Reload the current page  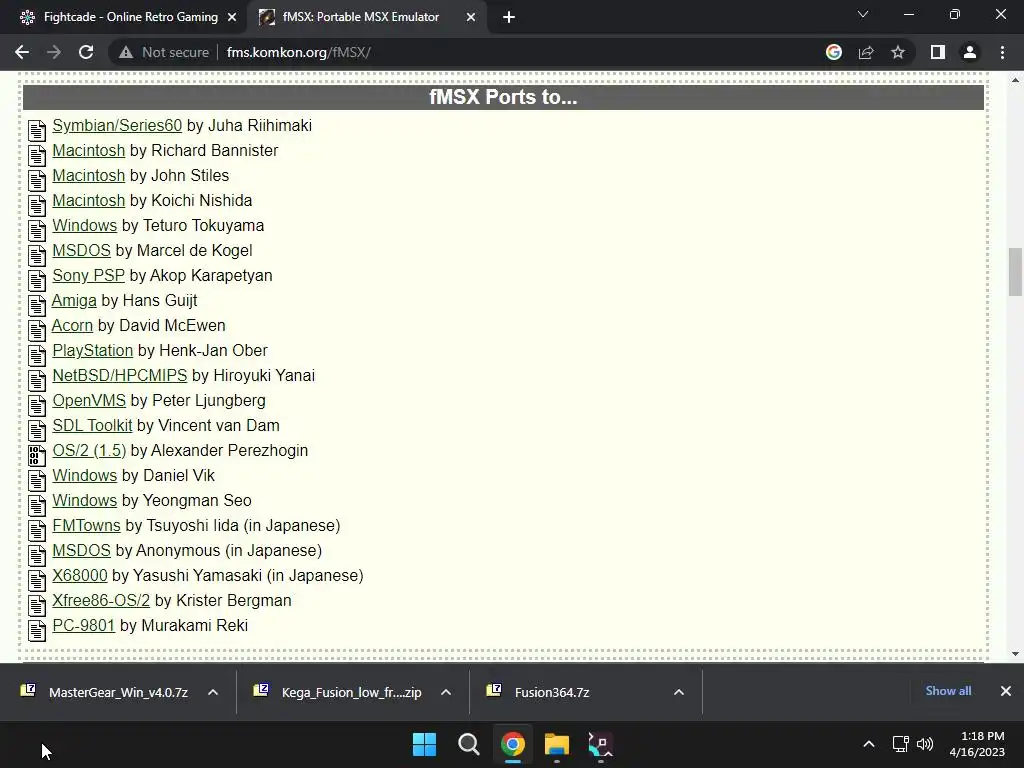coord(86,52)
